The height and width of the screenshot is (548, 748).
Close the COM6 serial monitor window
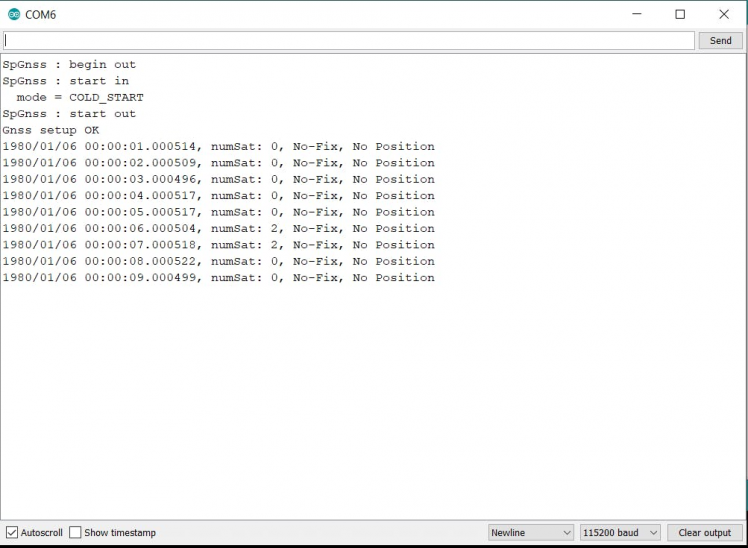tap(724, 14)
